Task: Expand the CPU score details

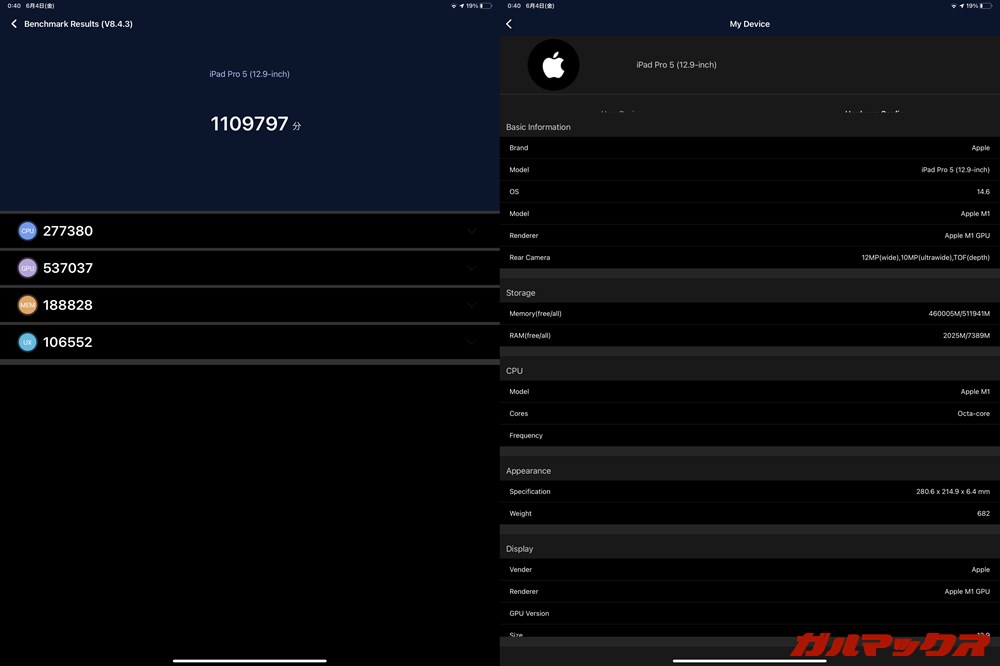Action: coord(472,230)
